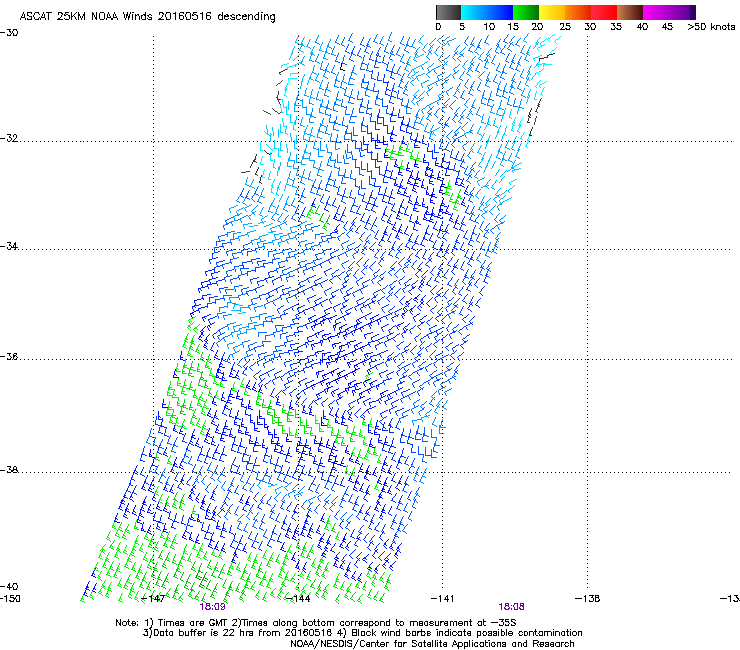Click the "0" label under the color bar
This screenshot has width=740, height=650.
(438, 26)
